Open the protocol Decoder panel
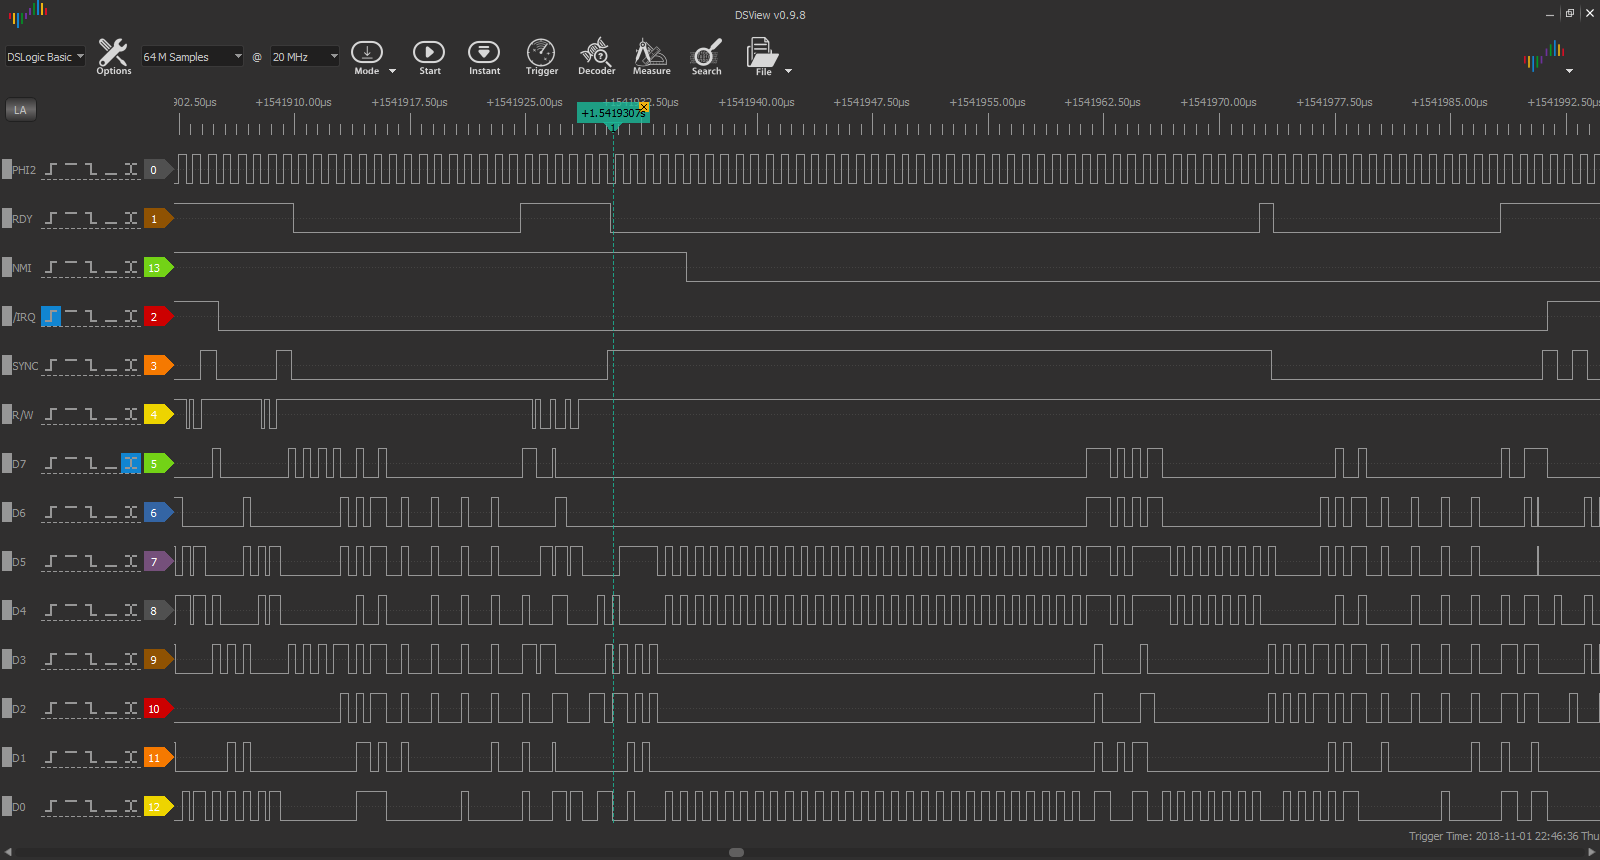This screenshot has width=1600, height=860. click(596, 56)
